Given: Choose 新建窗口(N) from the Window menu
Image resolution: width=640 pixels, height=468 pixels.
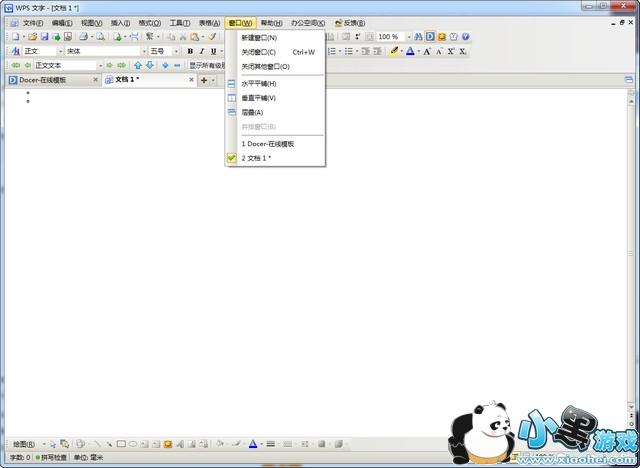Looking at the screenshot, I should pos(259,37).
